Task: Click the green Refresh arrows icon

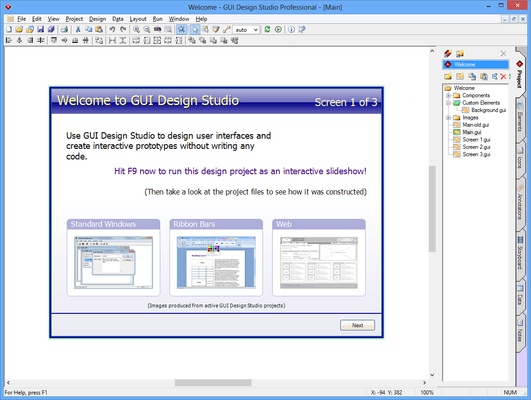Action: point(267,29)
